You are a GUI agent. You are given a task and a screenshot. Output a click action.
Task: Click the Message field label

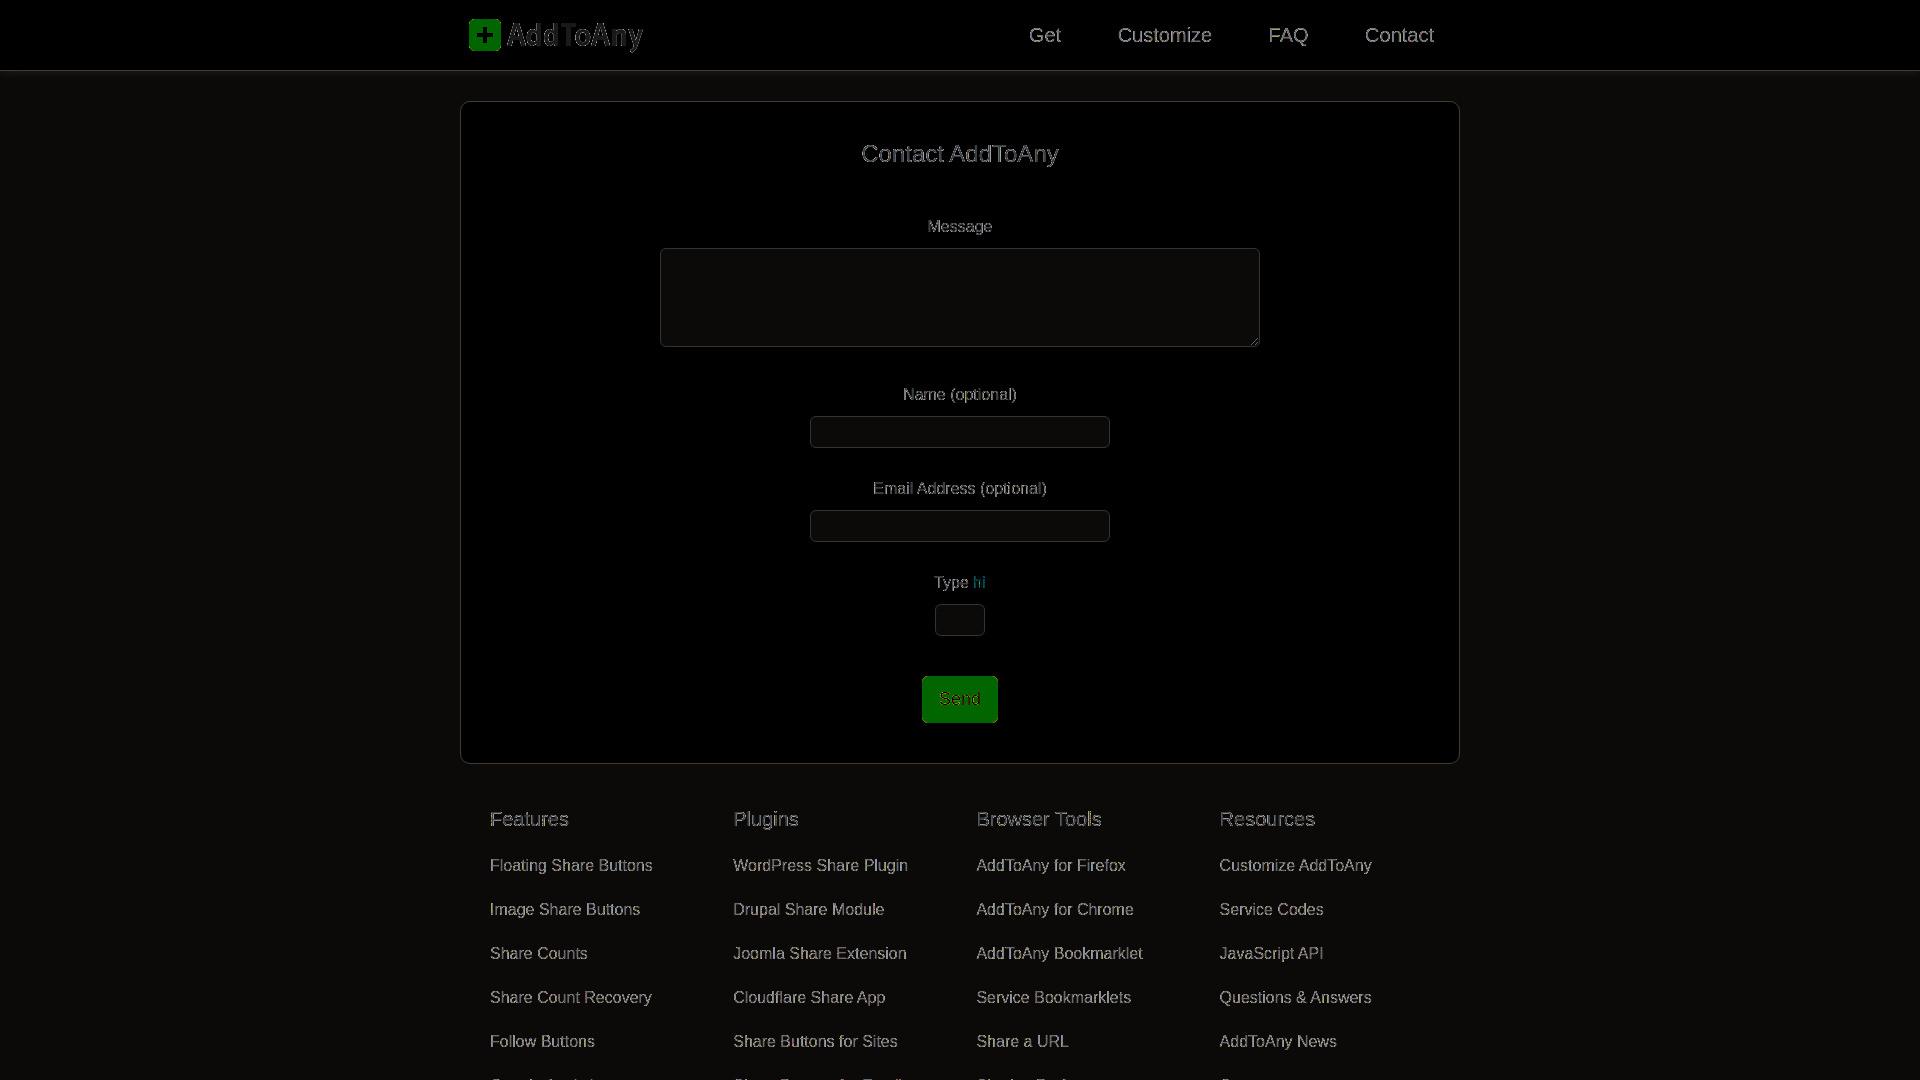tap(960, 227)
